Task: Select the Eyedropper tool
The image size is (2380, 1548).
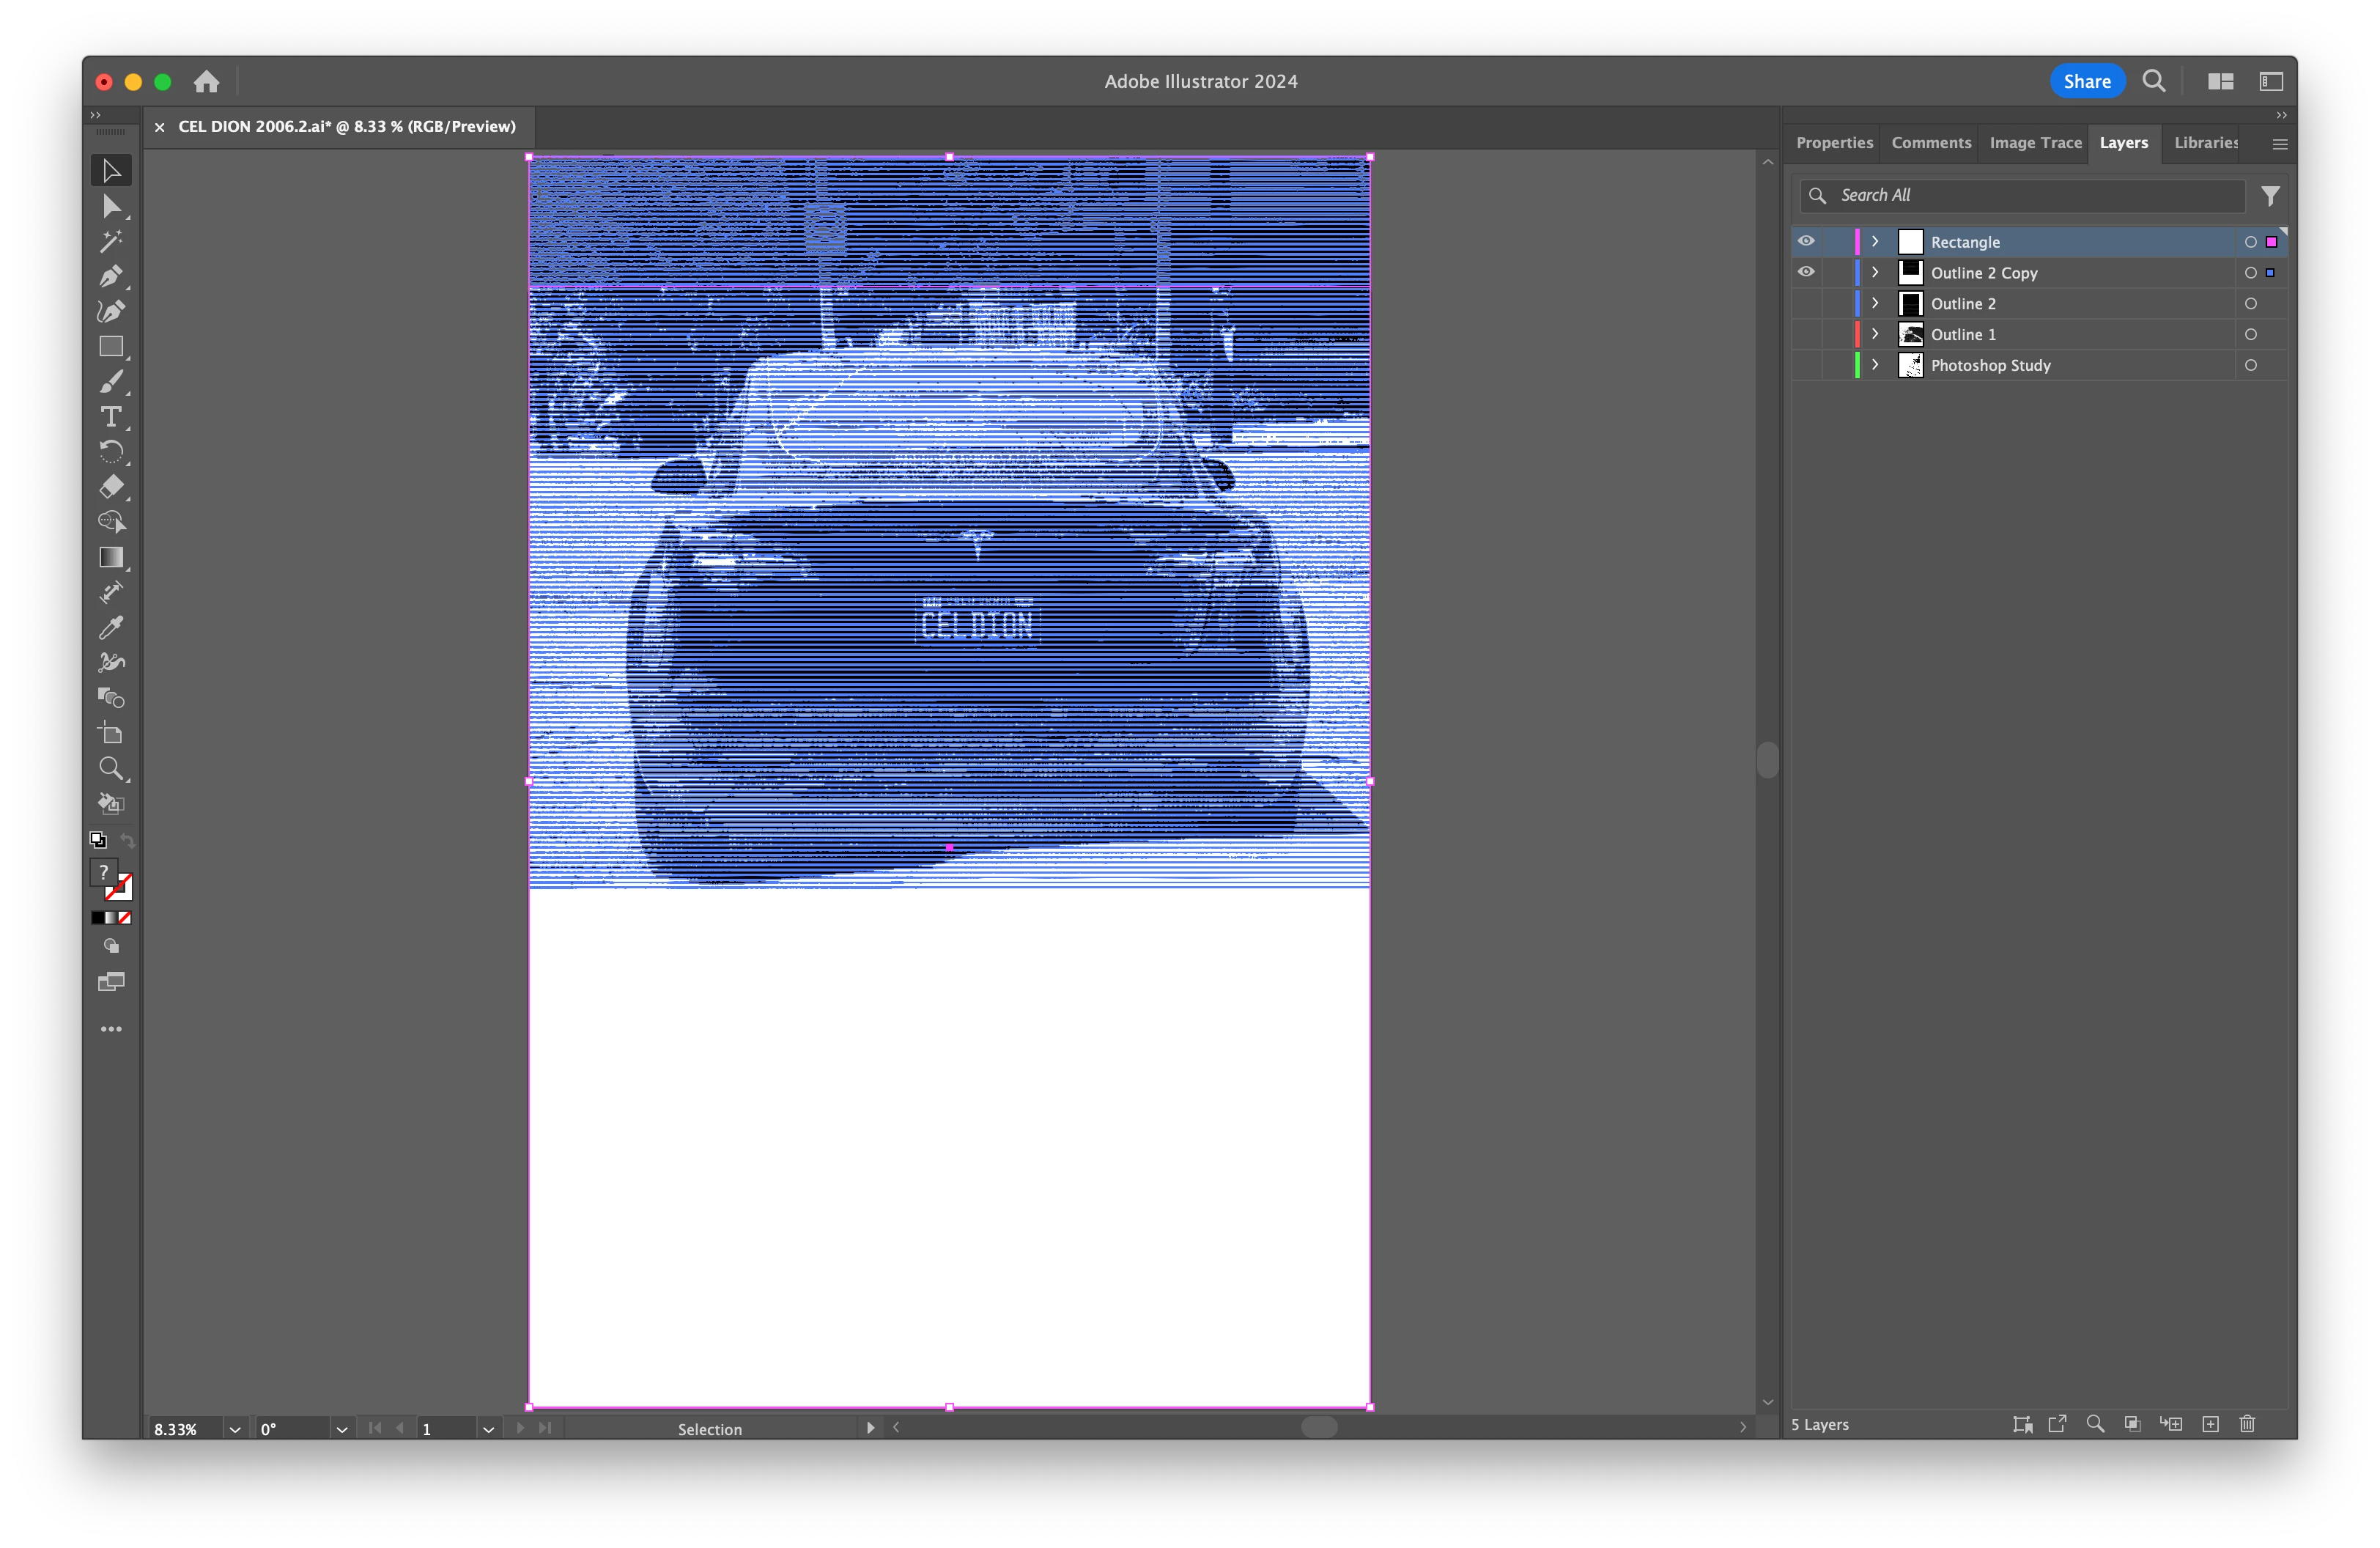Action: click(x=111, y=627)
